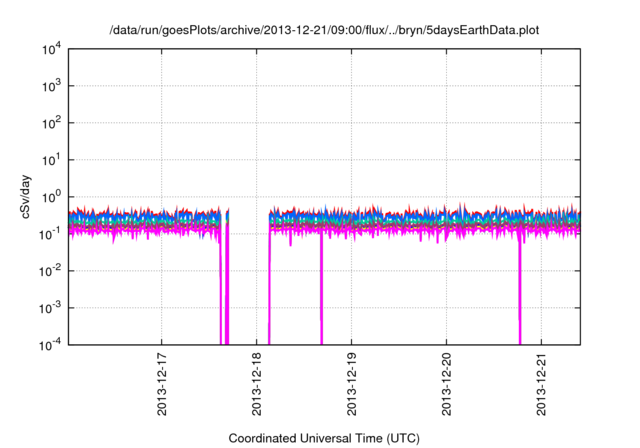Click the 10^3 y-axis tick label

coord(51,86)
